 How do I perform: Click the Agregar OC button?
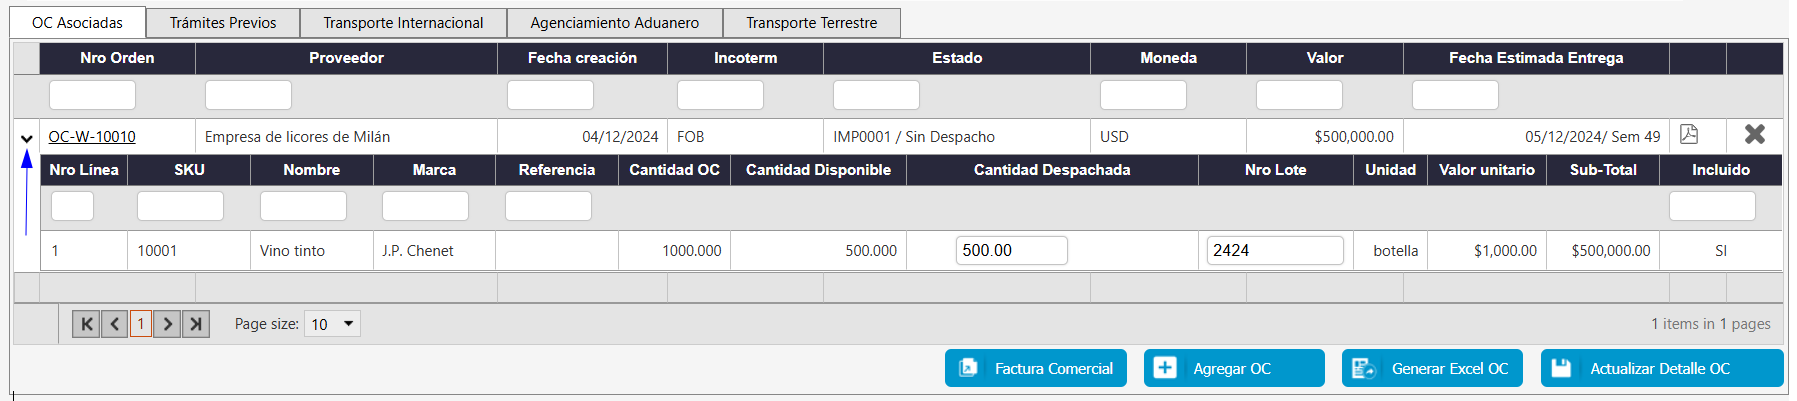(x=1233, y=368)
